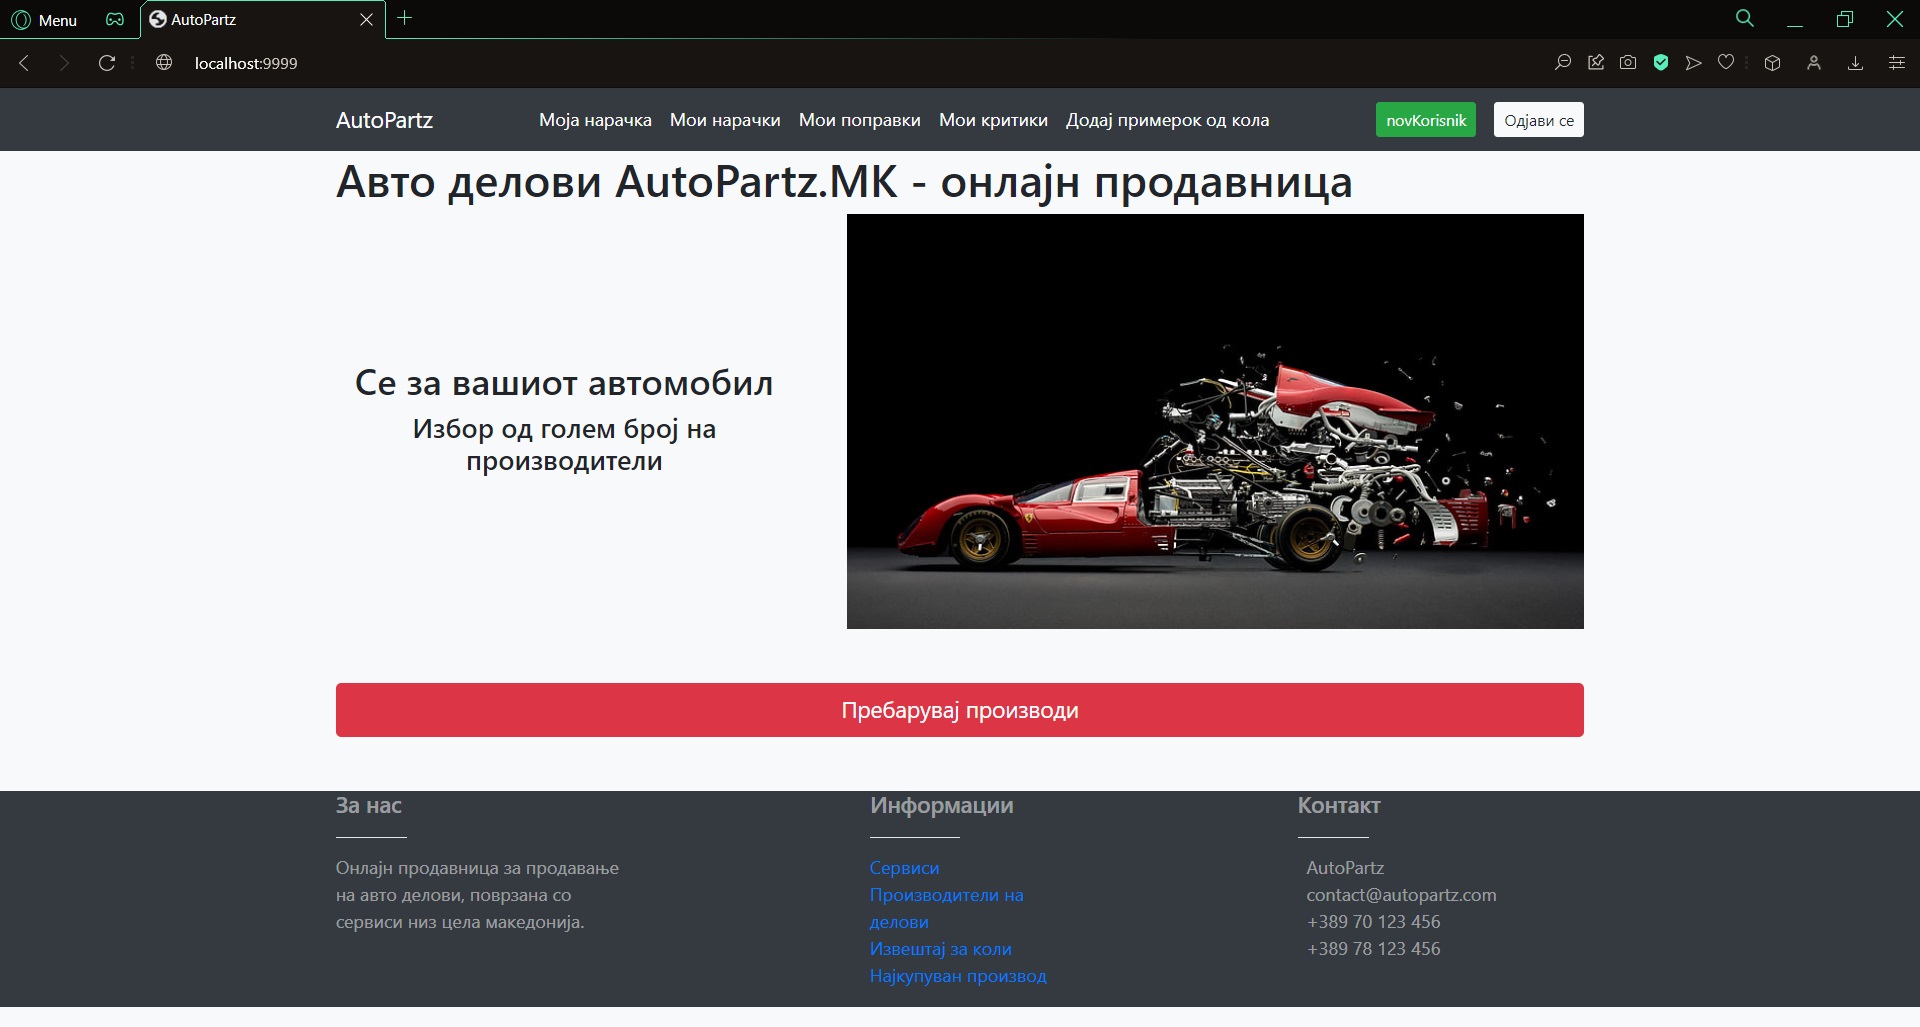Open the Сервиси footer link

pos(904,868)
